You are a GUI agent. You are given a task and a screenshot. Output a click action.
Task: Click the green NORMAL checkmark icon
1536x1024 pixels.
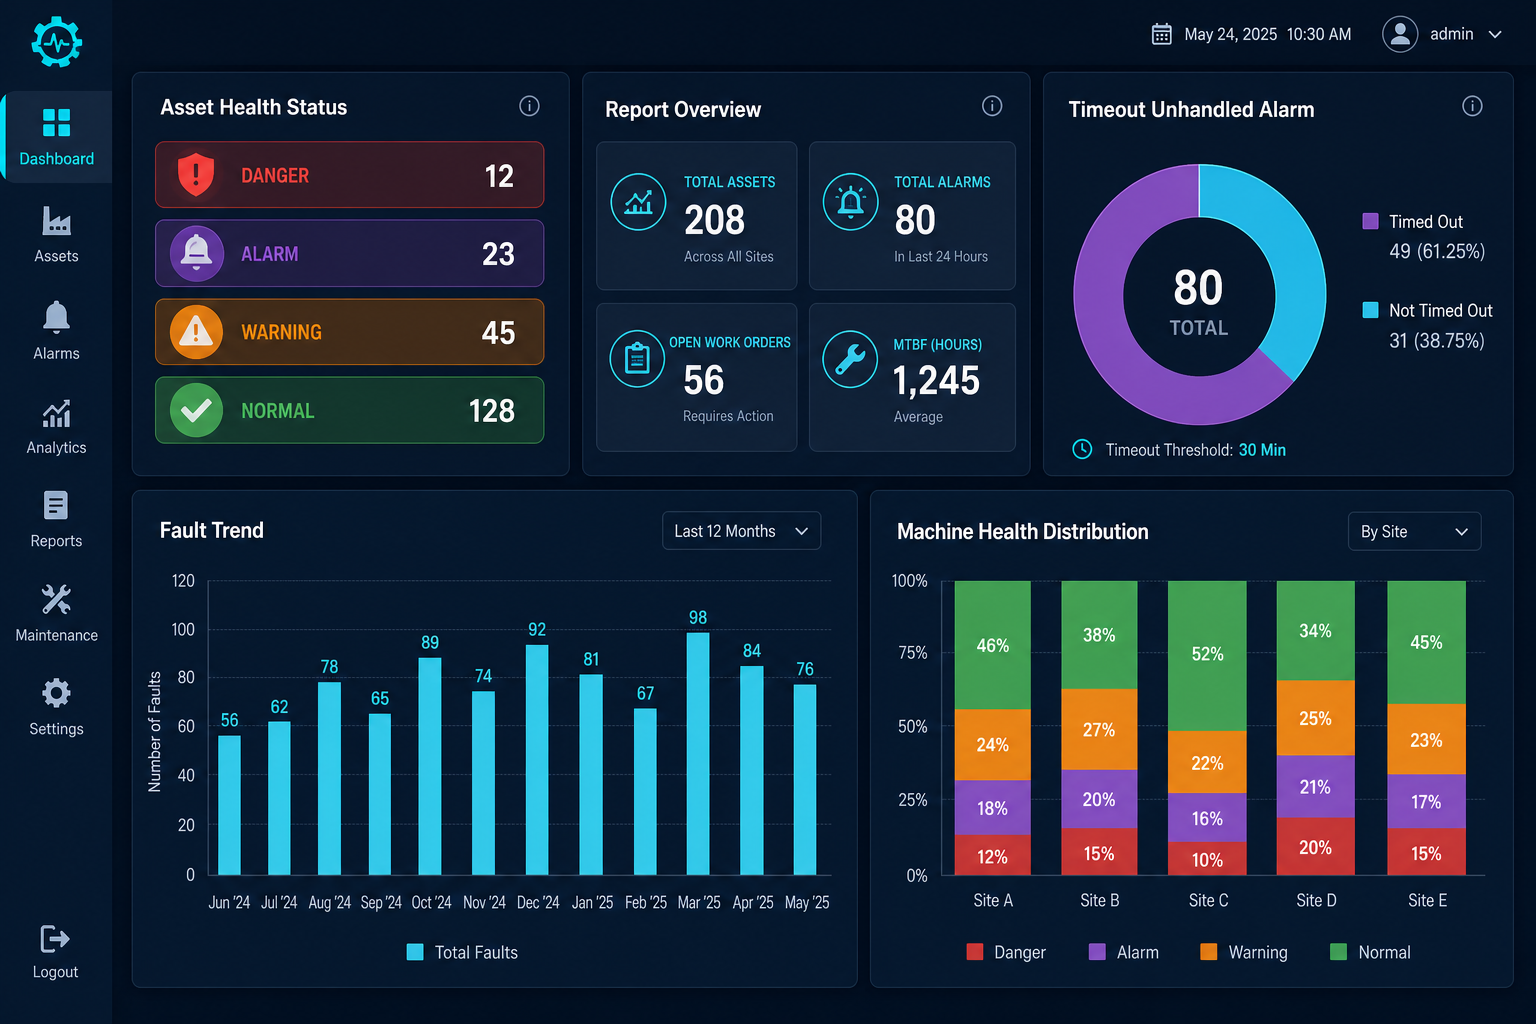tap(196, 410)
